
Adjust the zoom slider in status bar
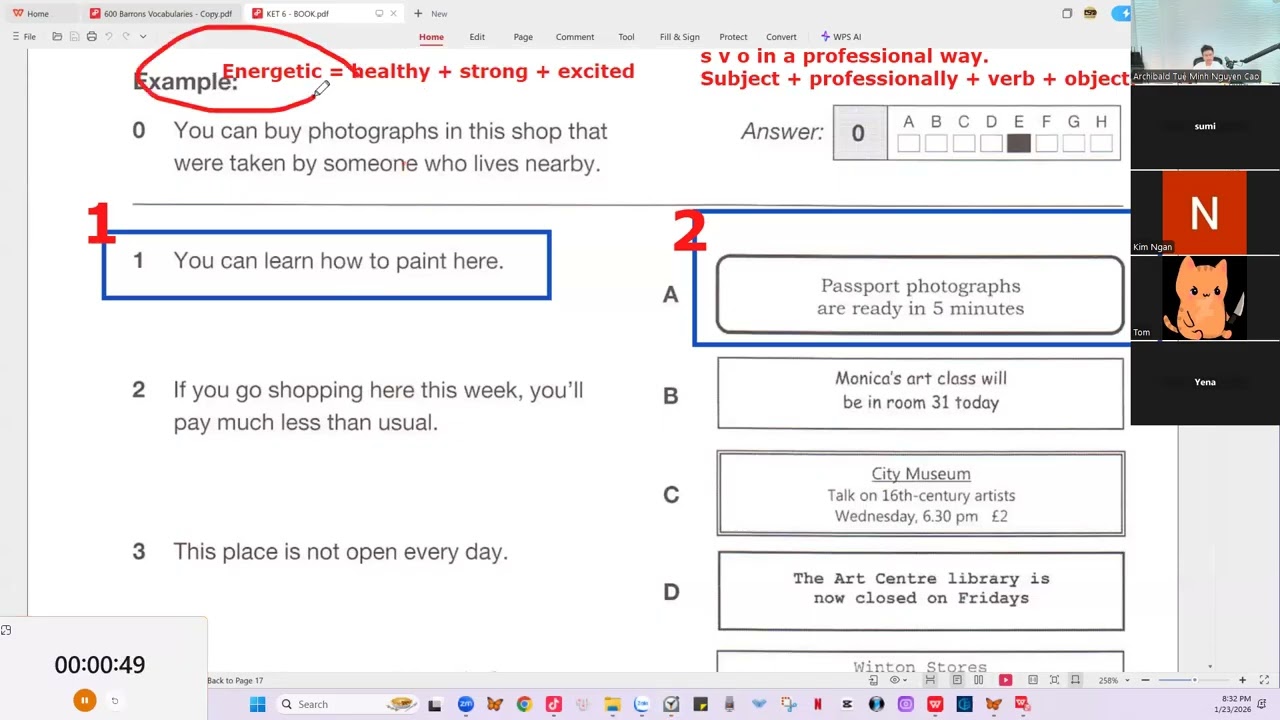[x=1194, y=680]
